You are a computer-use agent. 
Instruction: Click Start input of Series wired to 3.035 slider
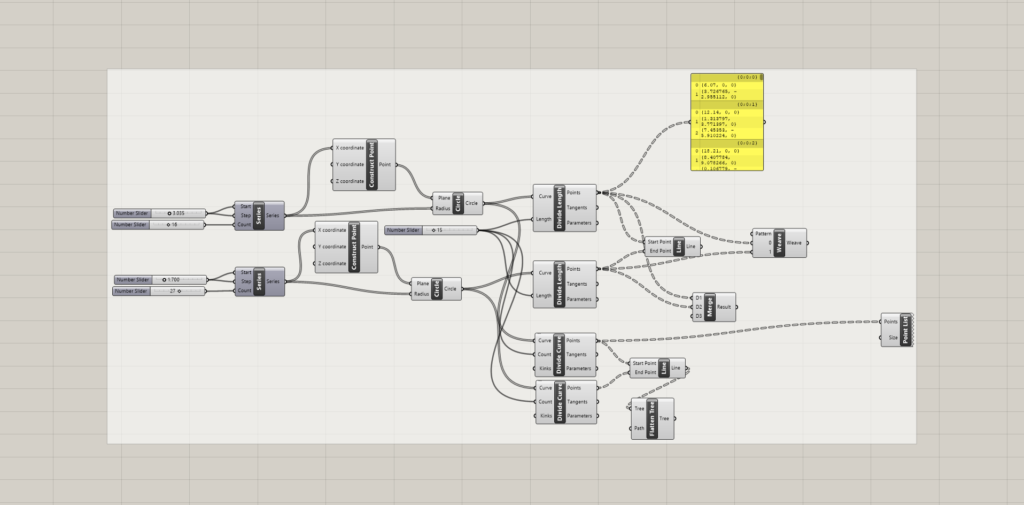point(246,206)
